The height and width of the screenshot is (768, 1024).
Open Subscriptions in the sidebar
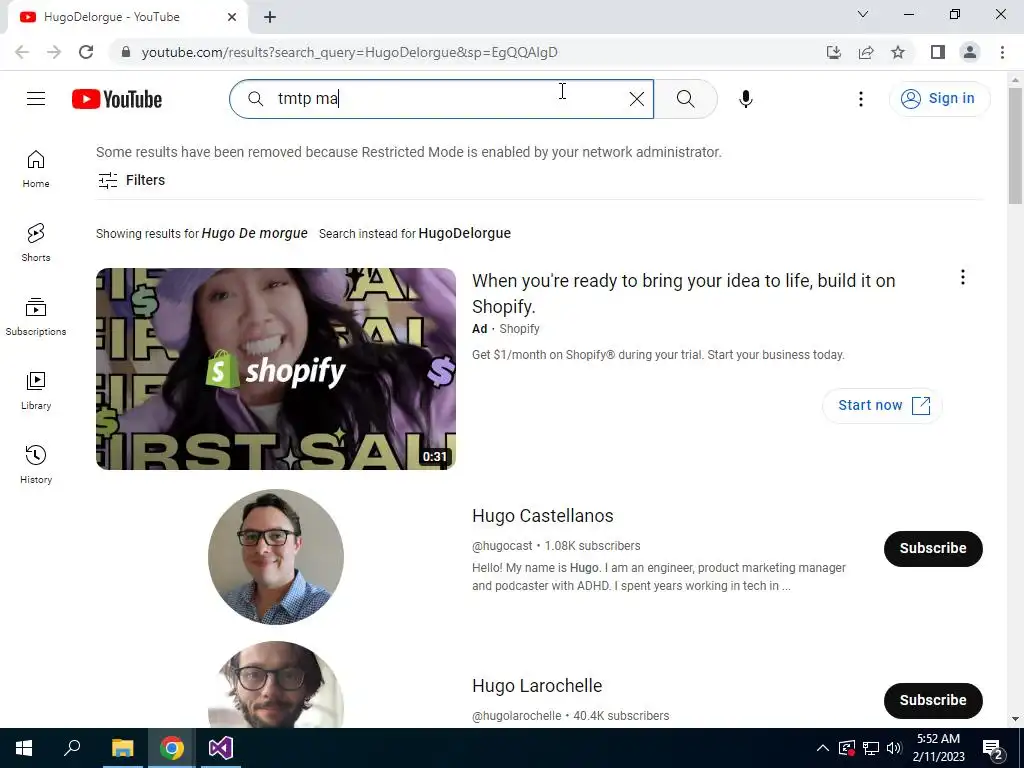coord(36,317)
